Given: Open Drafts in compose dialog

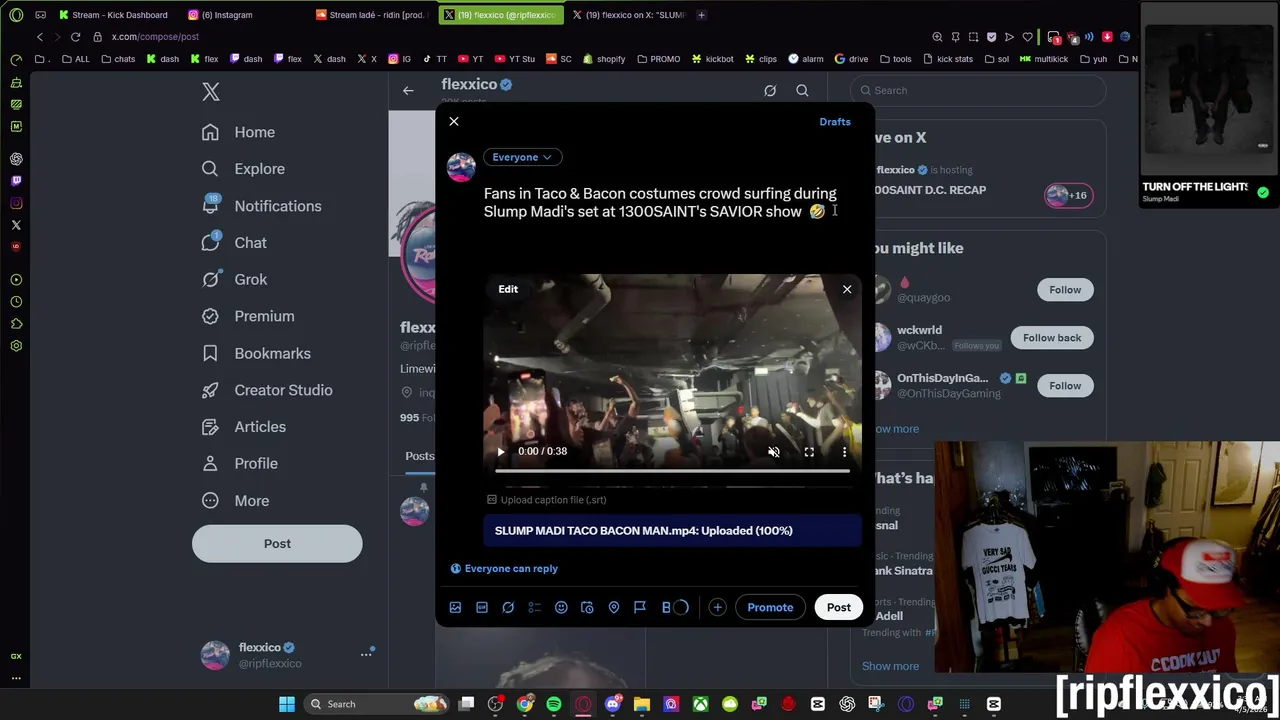Looking at the screenshot, I should click(x=835, y=122).
